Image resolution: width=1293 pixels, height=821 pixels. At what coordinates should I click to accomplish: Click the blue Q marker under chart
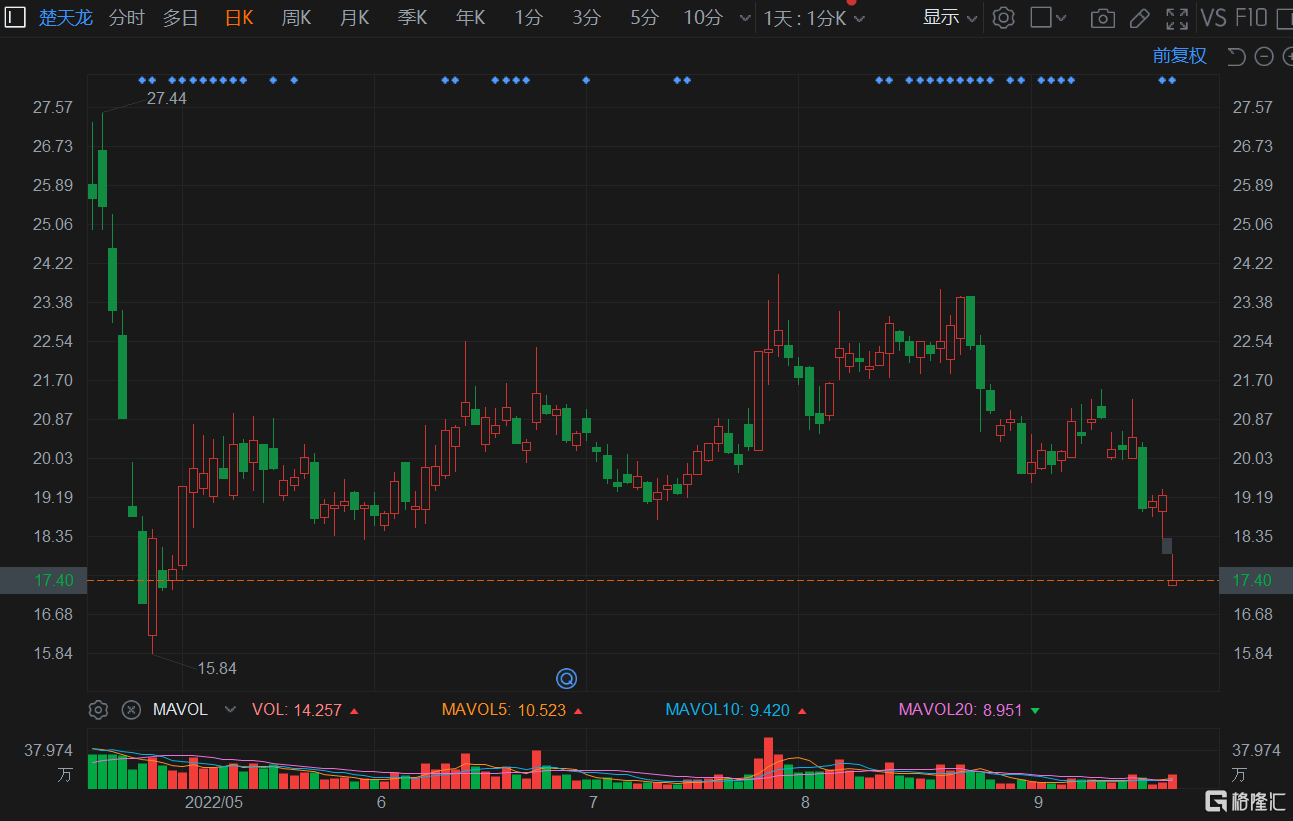(566, 679)
